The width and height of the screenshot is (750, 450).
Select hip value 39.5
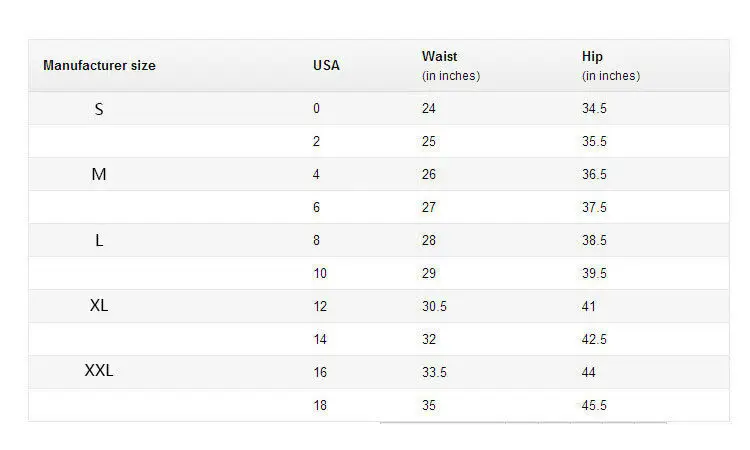pos(594,274)
